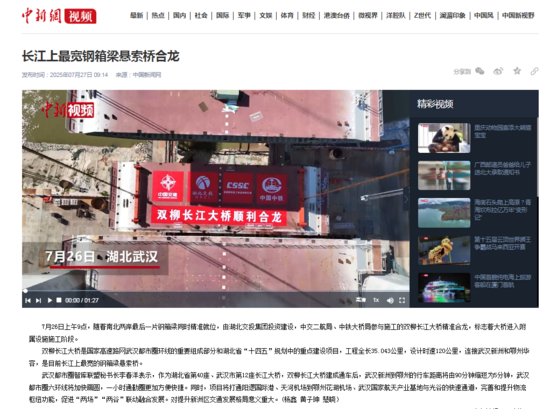Open the 广西邮递员爸爸 video title link

[x=502, y=168]
